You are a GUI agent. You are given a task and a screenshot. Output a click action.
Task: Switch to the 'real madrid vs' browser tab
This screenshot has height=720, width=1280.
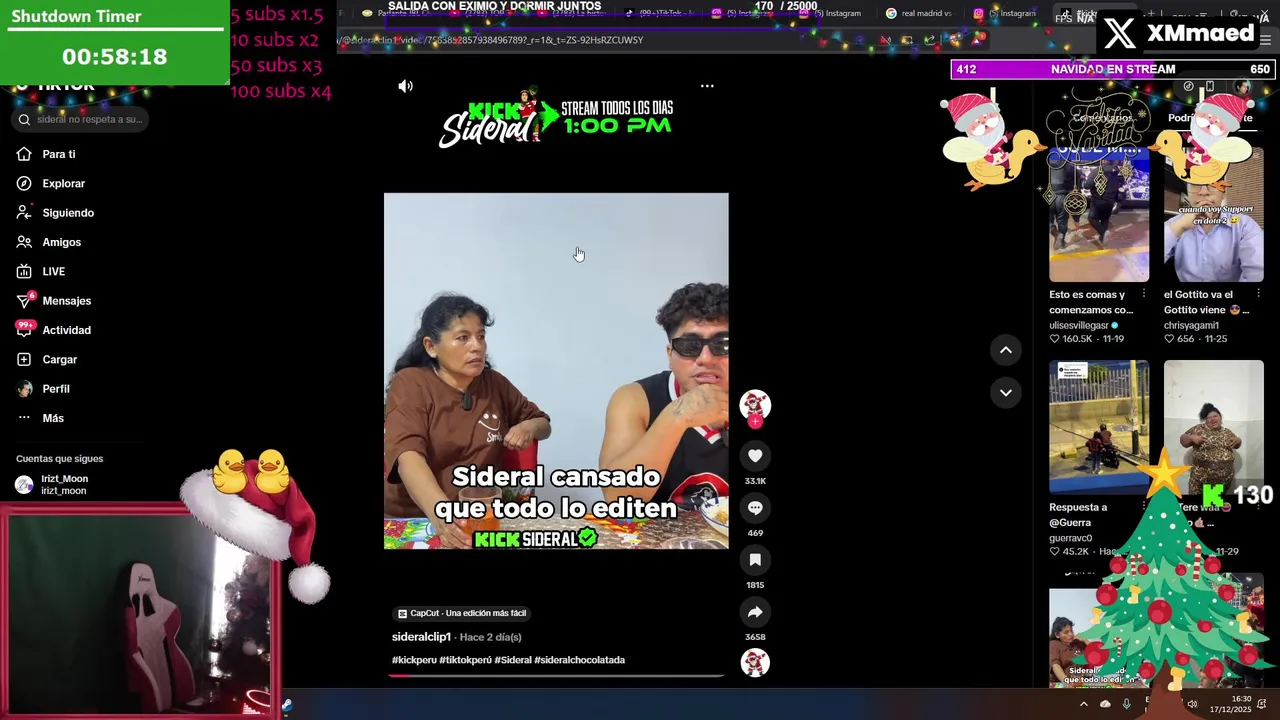coord(918,13)
